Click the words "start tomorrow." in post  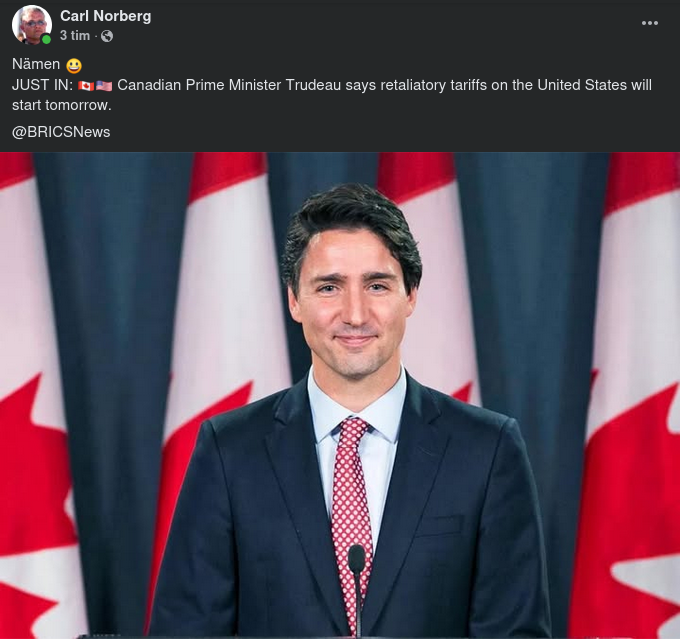[x=61, y=105]
